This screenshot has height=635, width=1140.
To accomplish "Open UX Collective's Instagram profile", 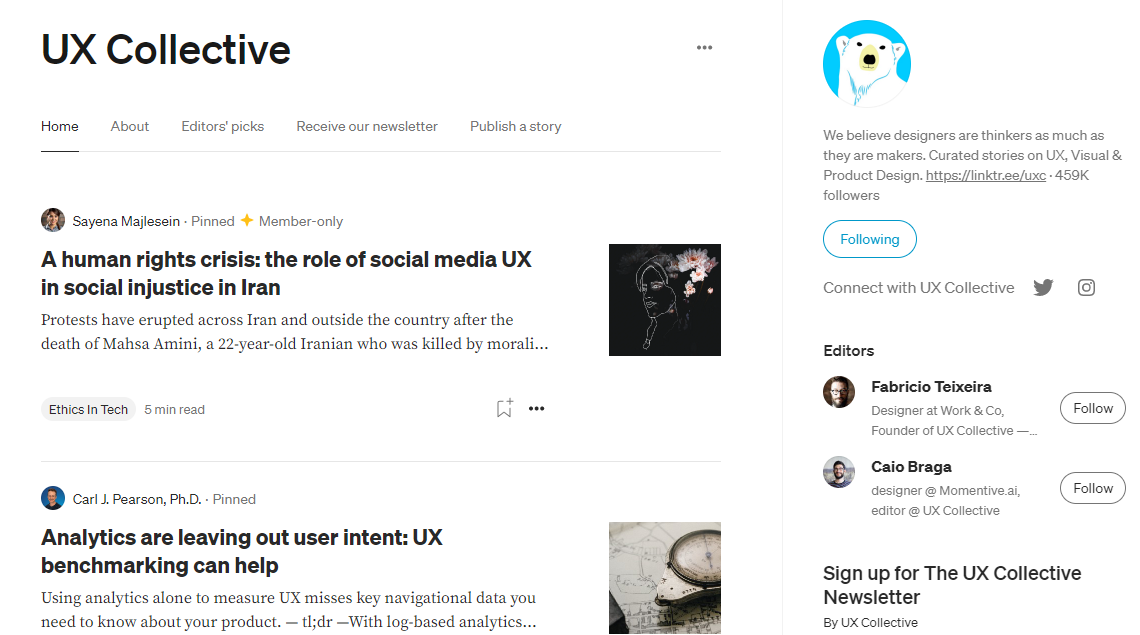I will click(x=1086, y=287).
